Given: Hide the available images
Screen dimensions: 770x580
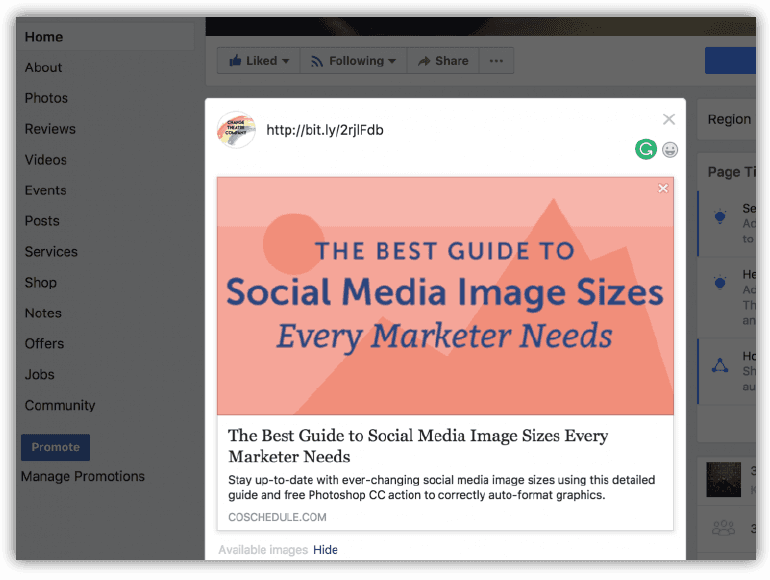Looking at the screenshot, I should click(x=325, y=550).
